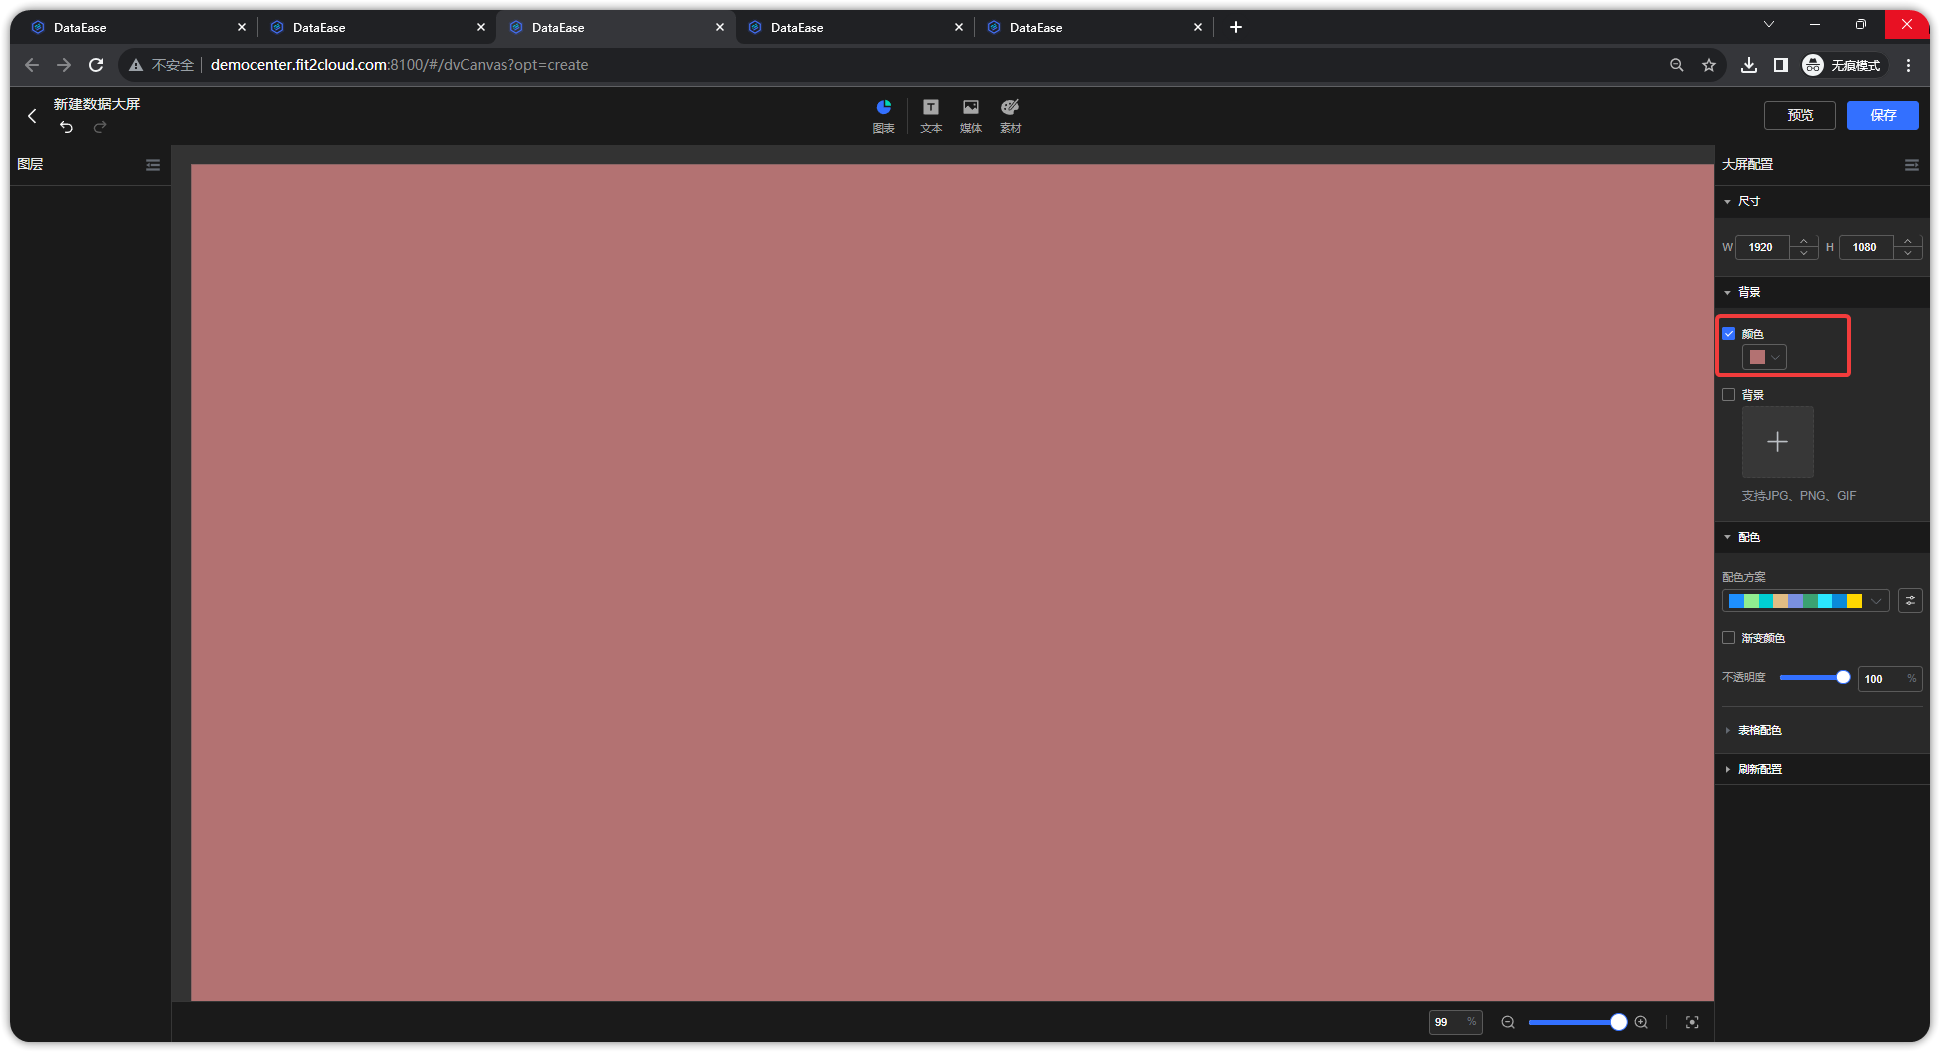
Task: Open advanced color scheme settings icon
Action: click(1910, 601)
